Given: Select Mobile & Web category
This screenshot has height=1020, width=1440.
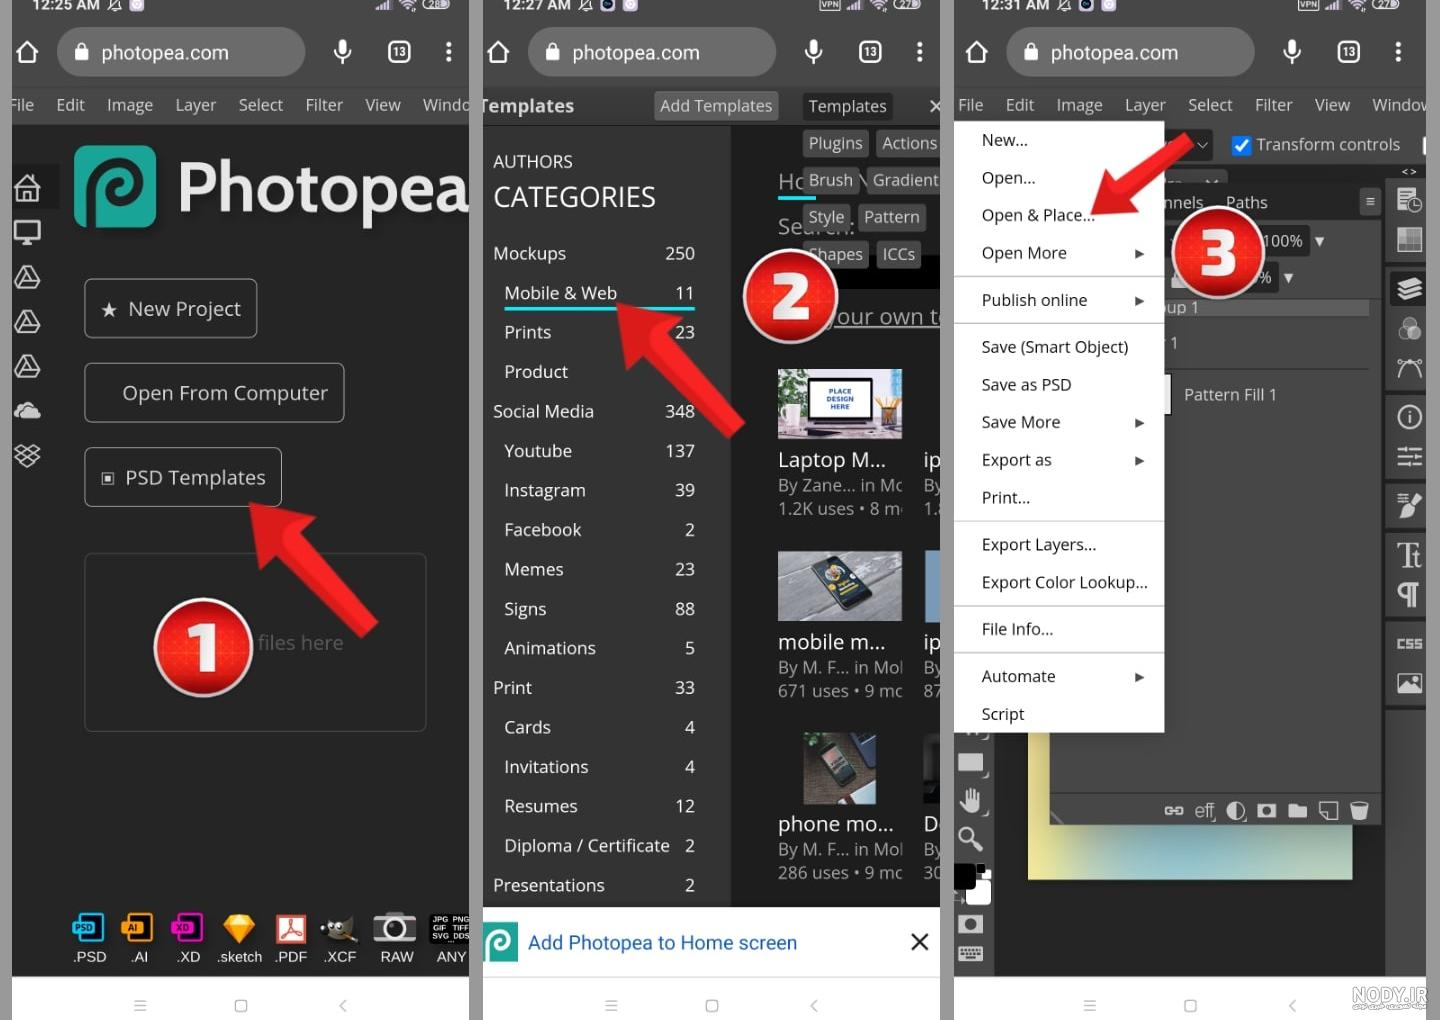Looking at the screenshot, I should point(598,293).
